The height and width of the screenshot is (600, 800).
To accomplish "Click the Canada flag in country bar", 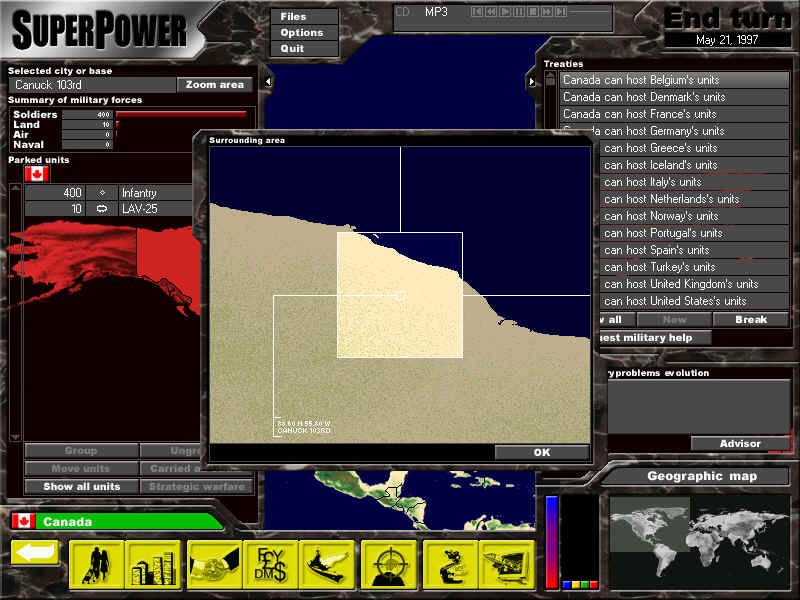I will coord(23,521).
